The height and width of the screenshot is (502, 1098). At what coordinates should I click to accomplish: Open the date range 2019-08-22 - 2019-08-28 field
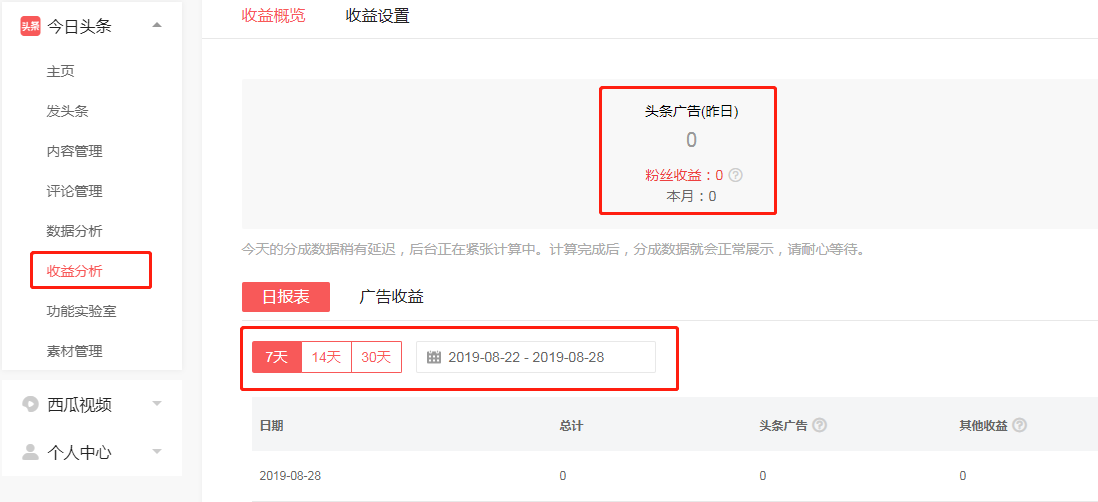pos(535,357)
